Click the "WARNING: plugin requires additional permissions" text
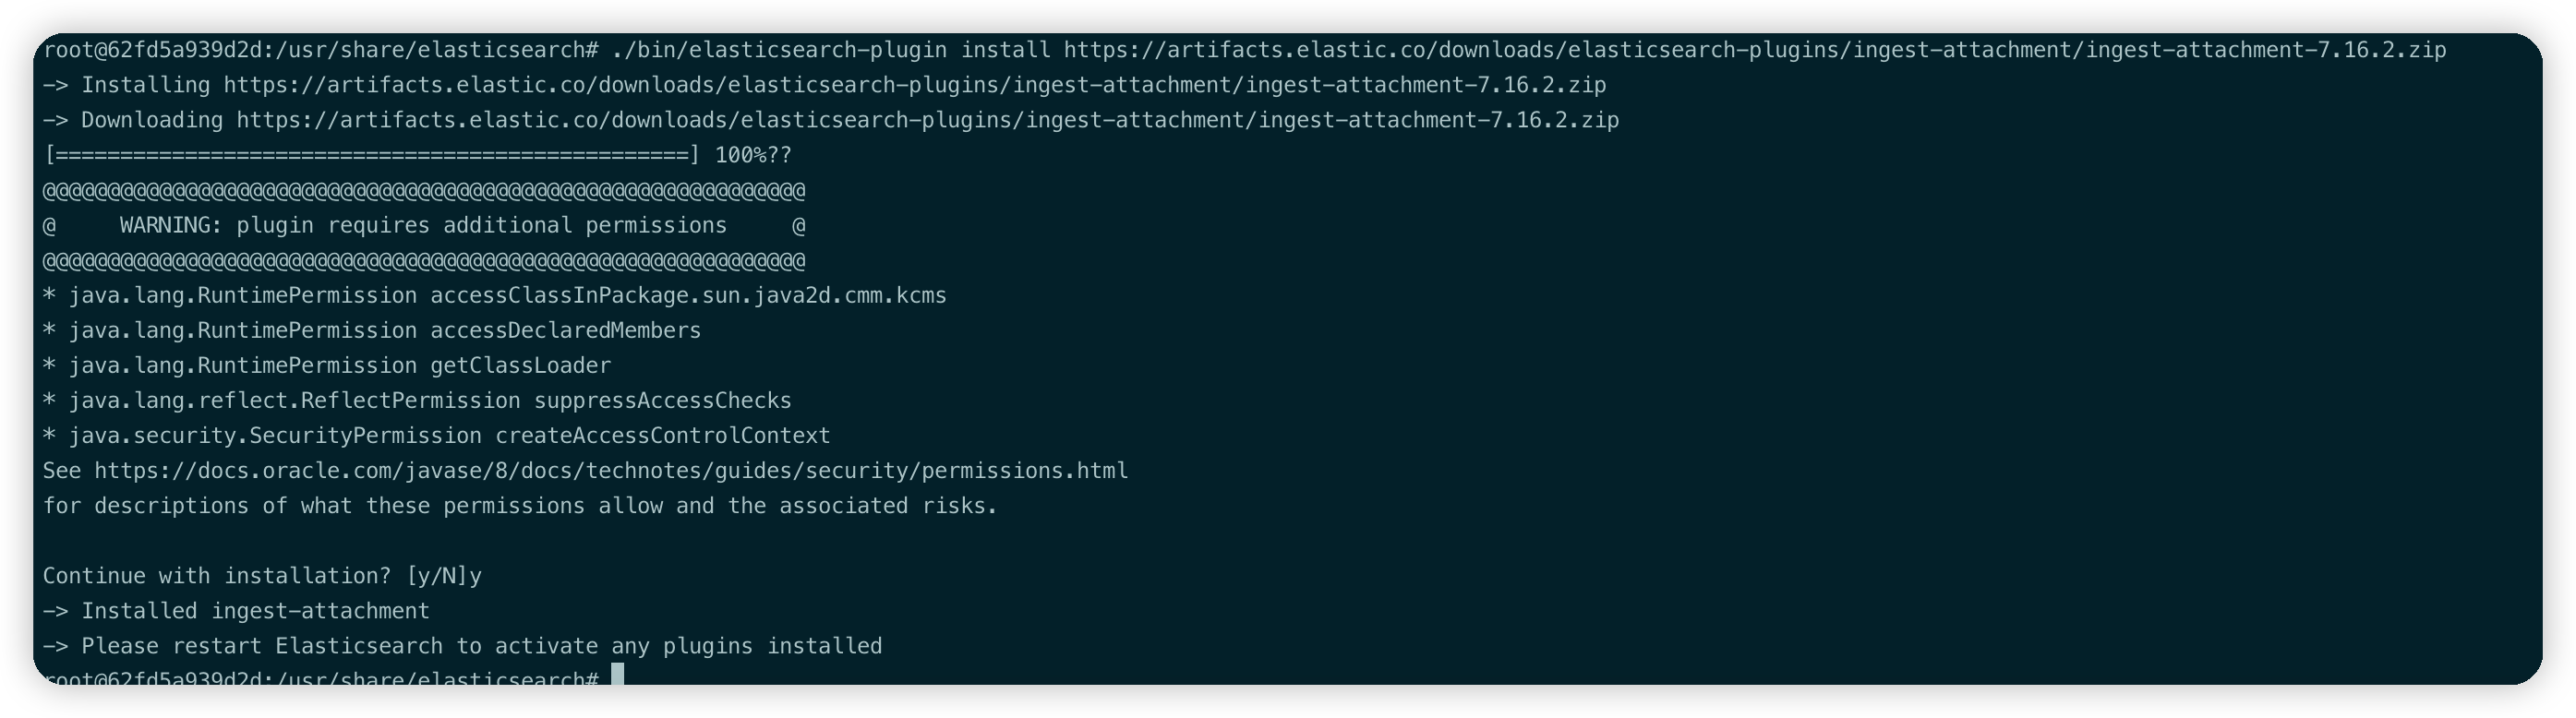 [423, 226]
